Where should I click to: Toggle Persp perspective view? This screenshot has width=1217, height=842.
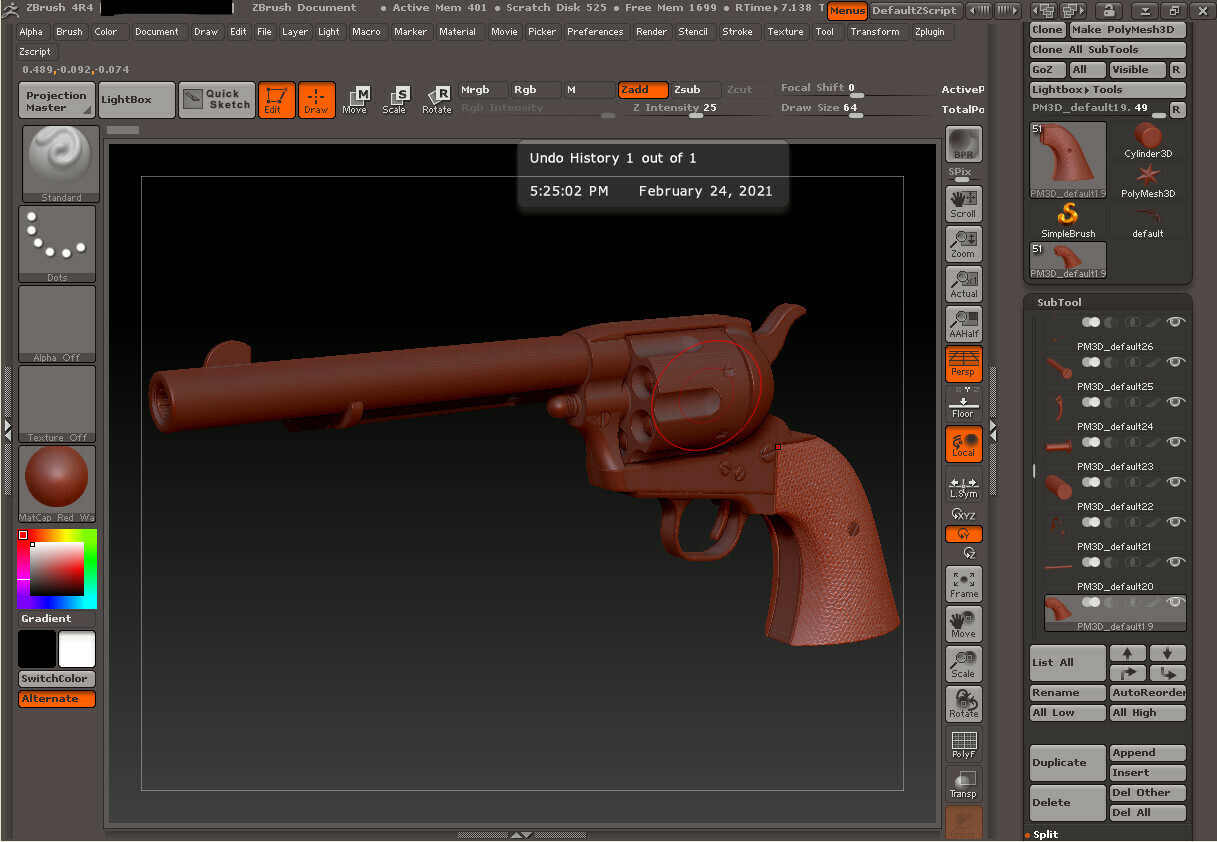(963, 364)
